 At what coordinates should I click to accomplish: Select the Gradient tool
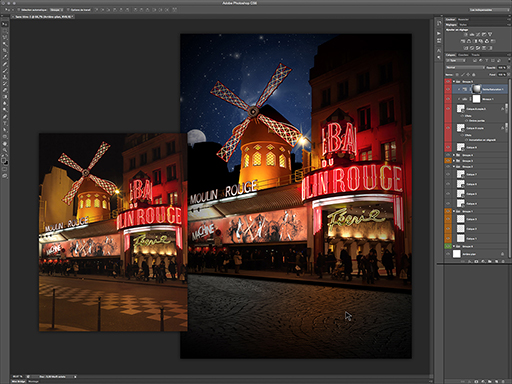coord(5,96)
